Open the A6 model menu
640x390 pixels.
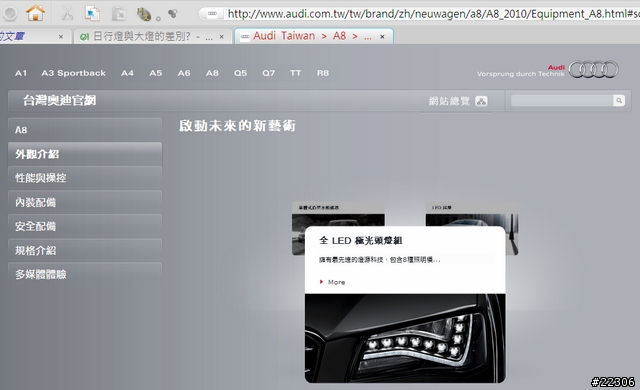pos(184,73)
